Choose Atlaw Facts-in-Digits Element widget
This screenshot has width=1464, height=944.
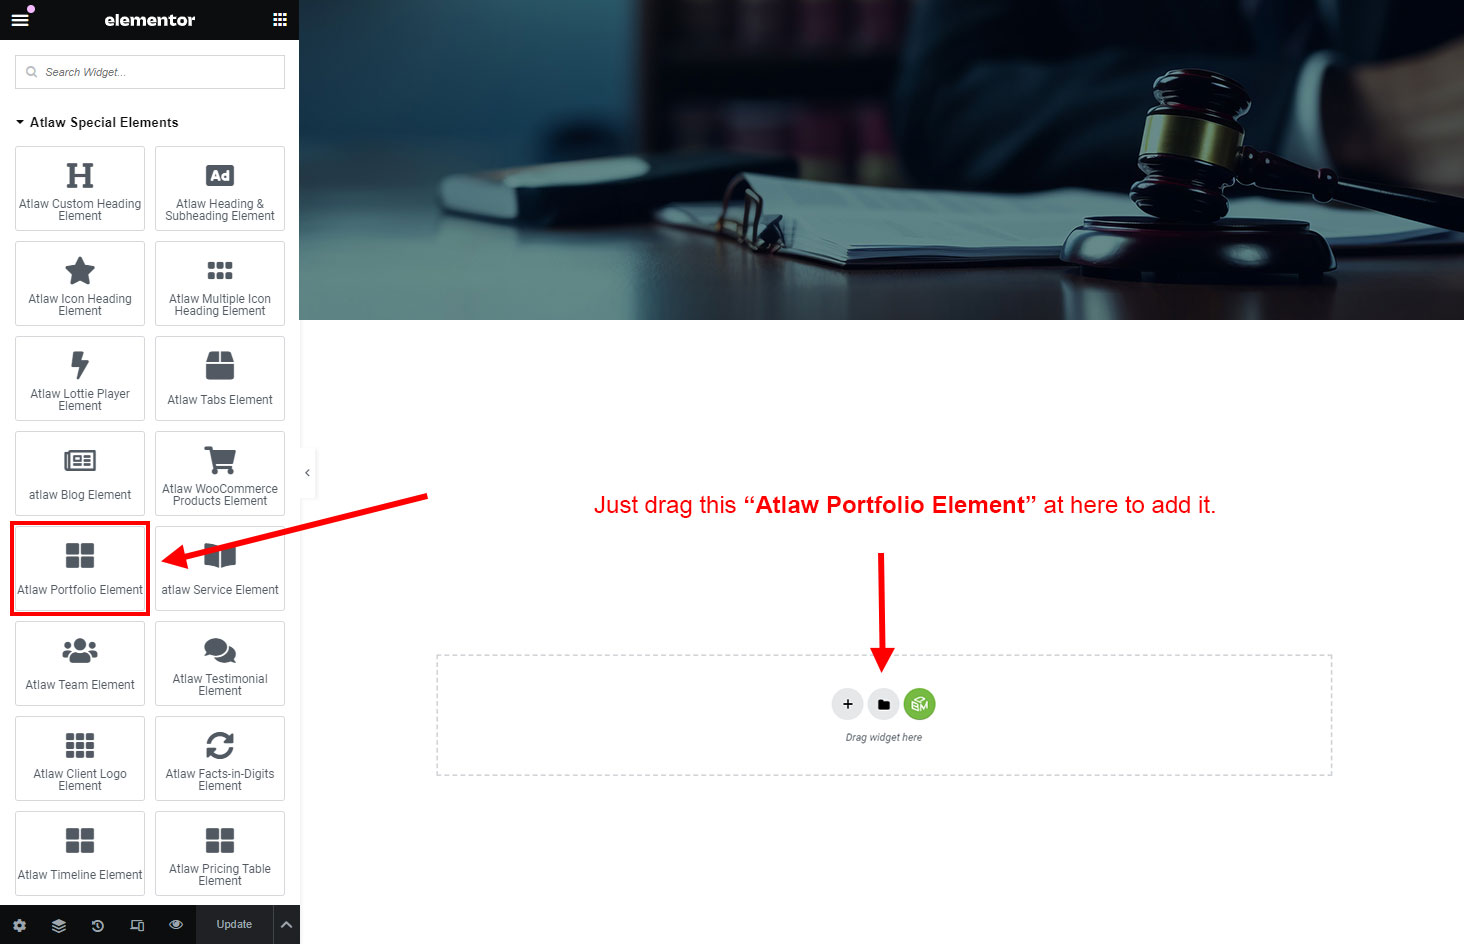tap(220, 759)
